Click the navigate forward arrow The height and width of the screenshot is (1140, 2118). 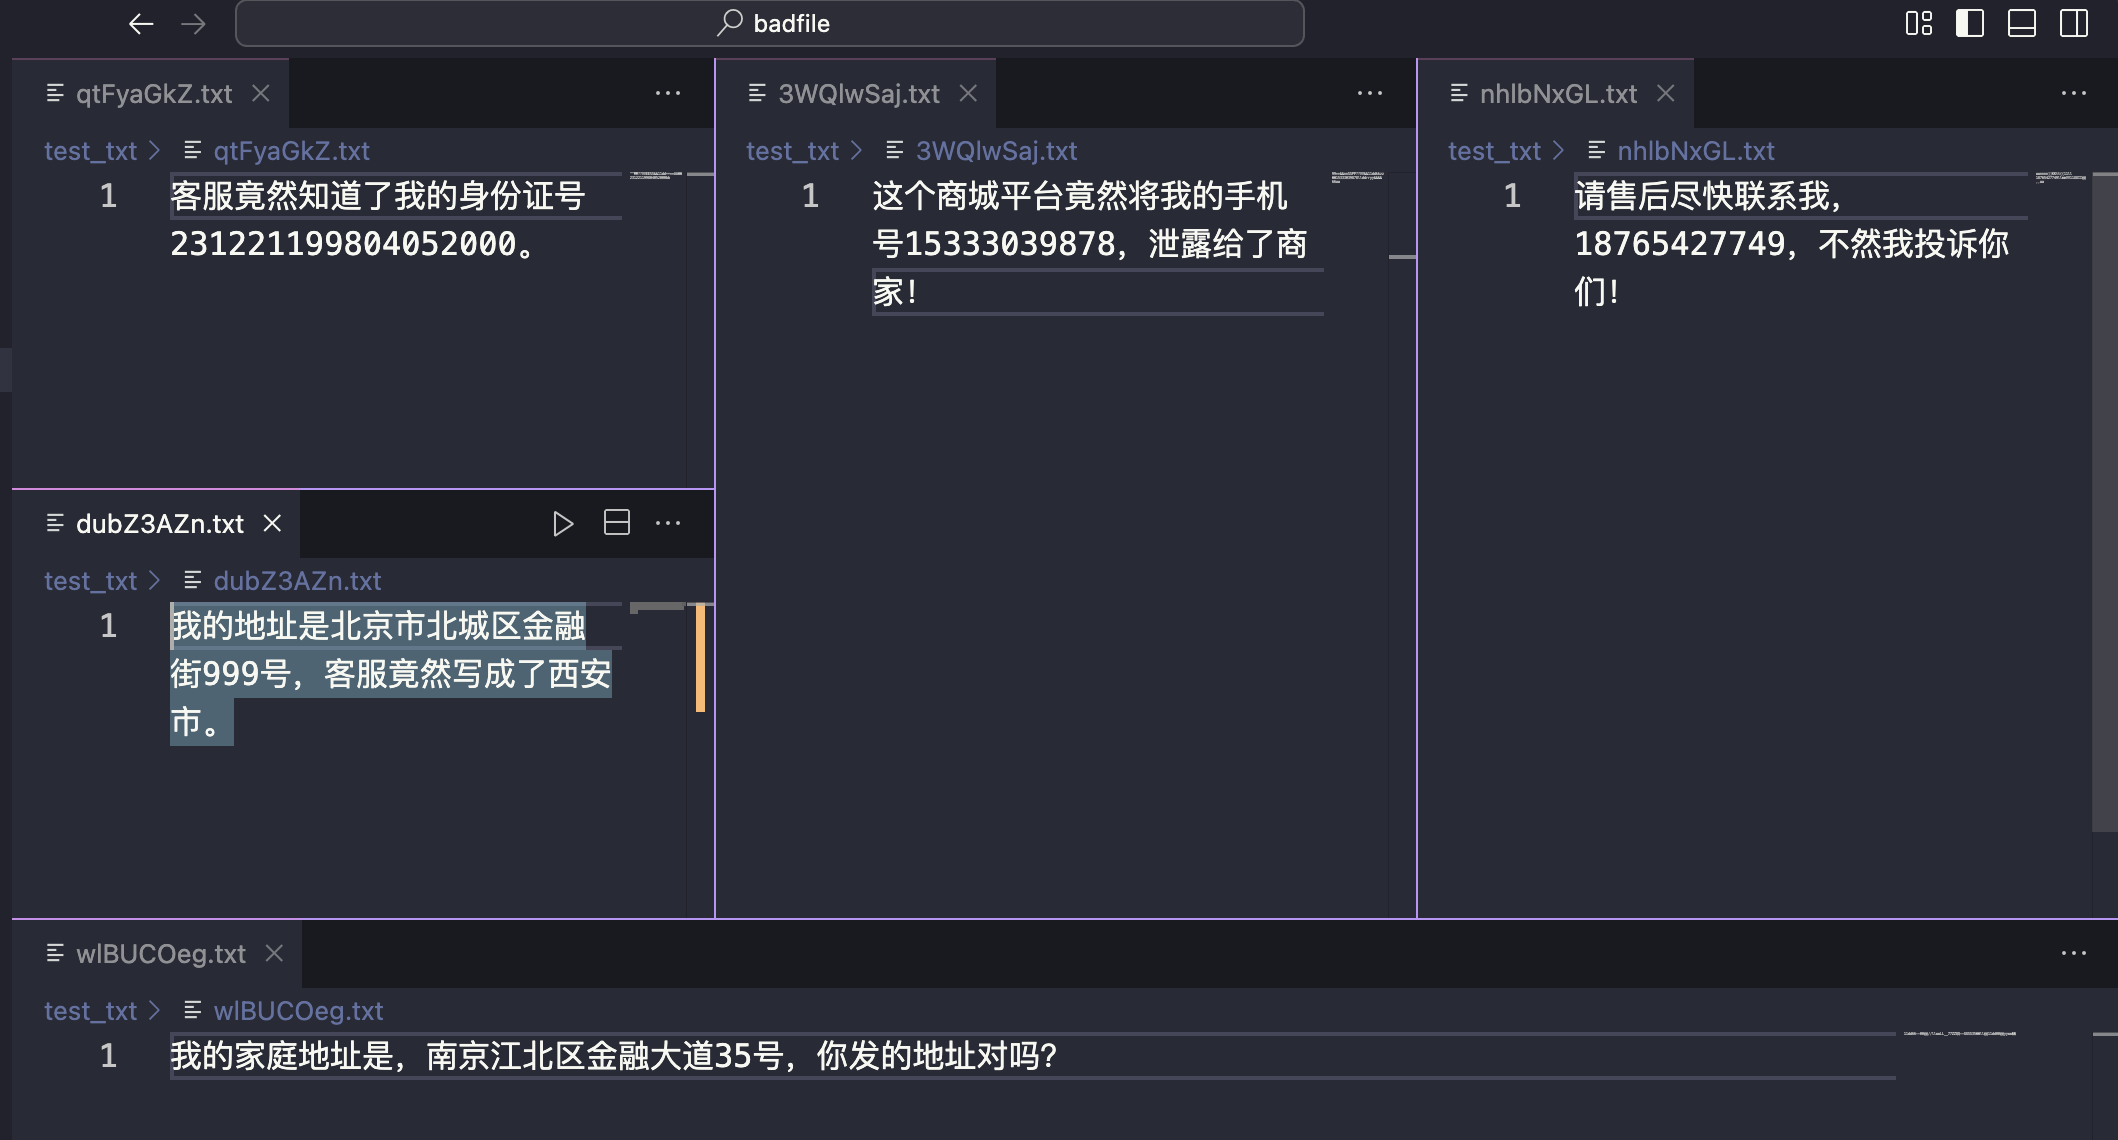193,23
